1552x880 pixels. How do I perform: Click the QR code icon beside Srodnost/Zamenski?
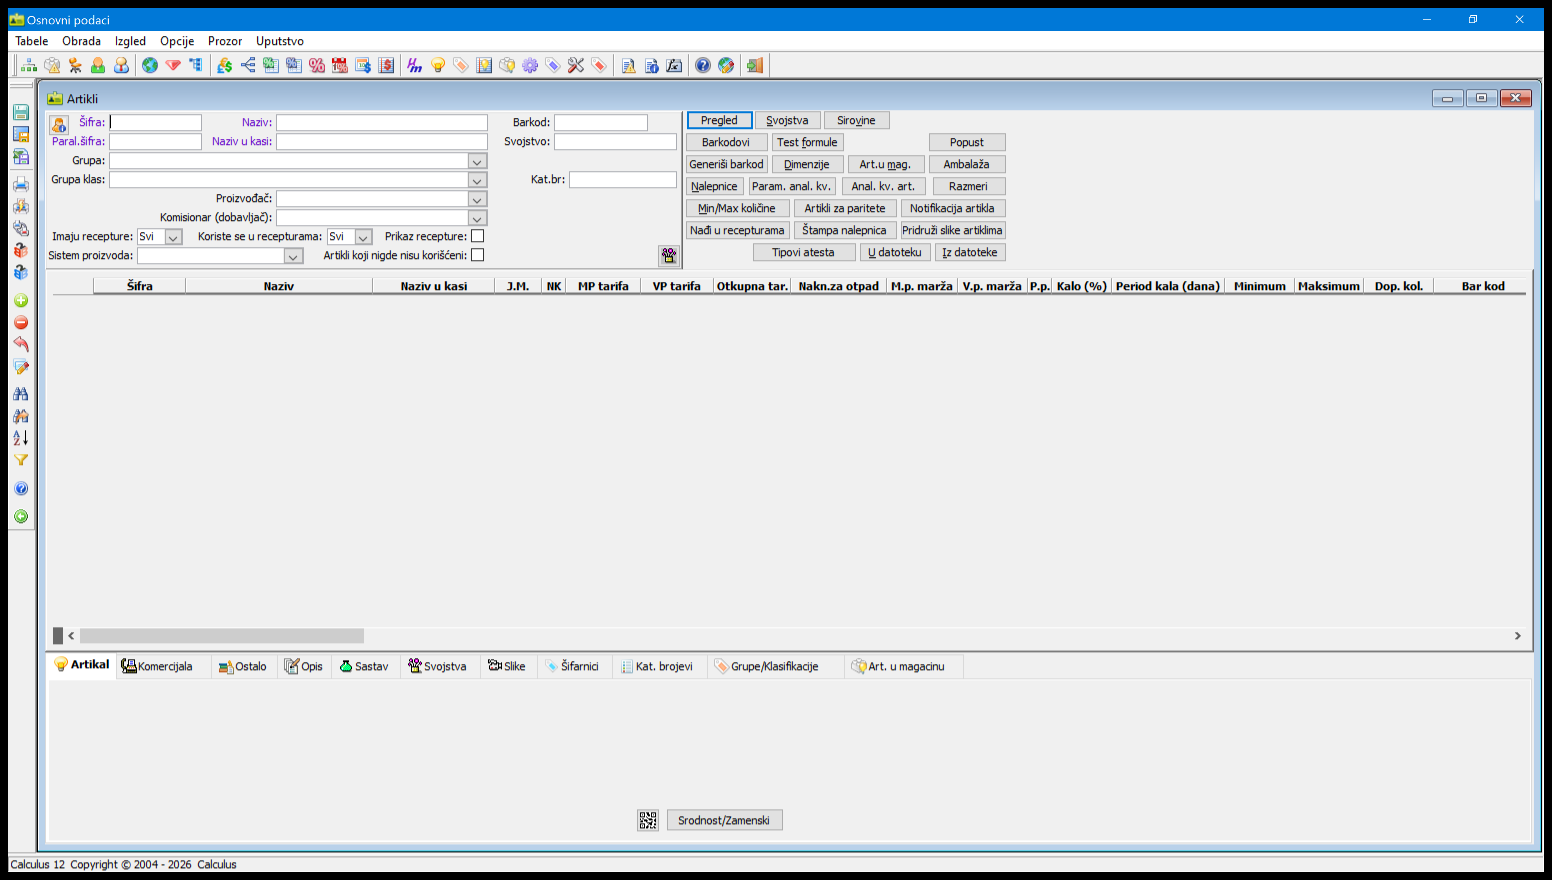[x=648, y=820]
